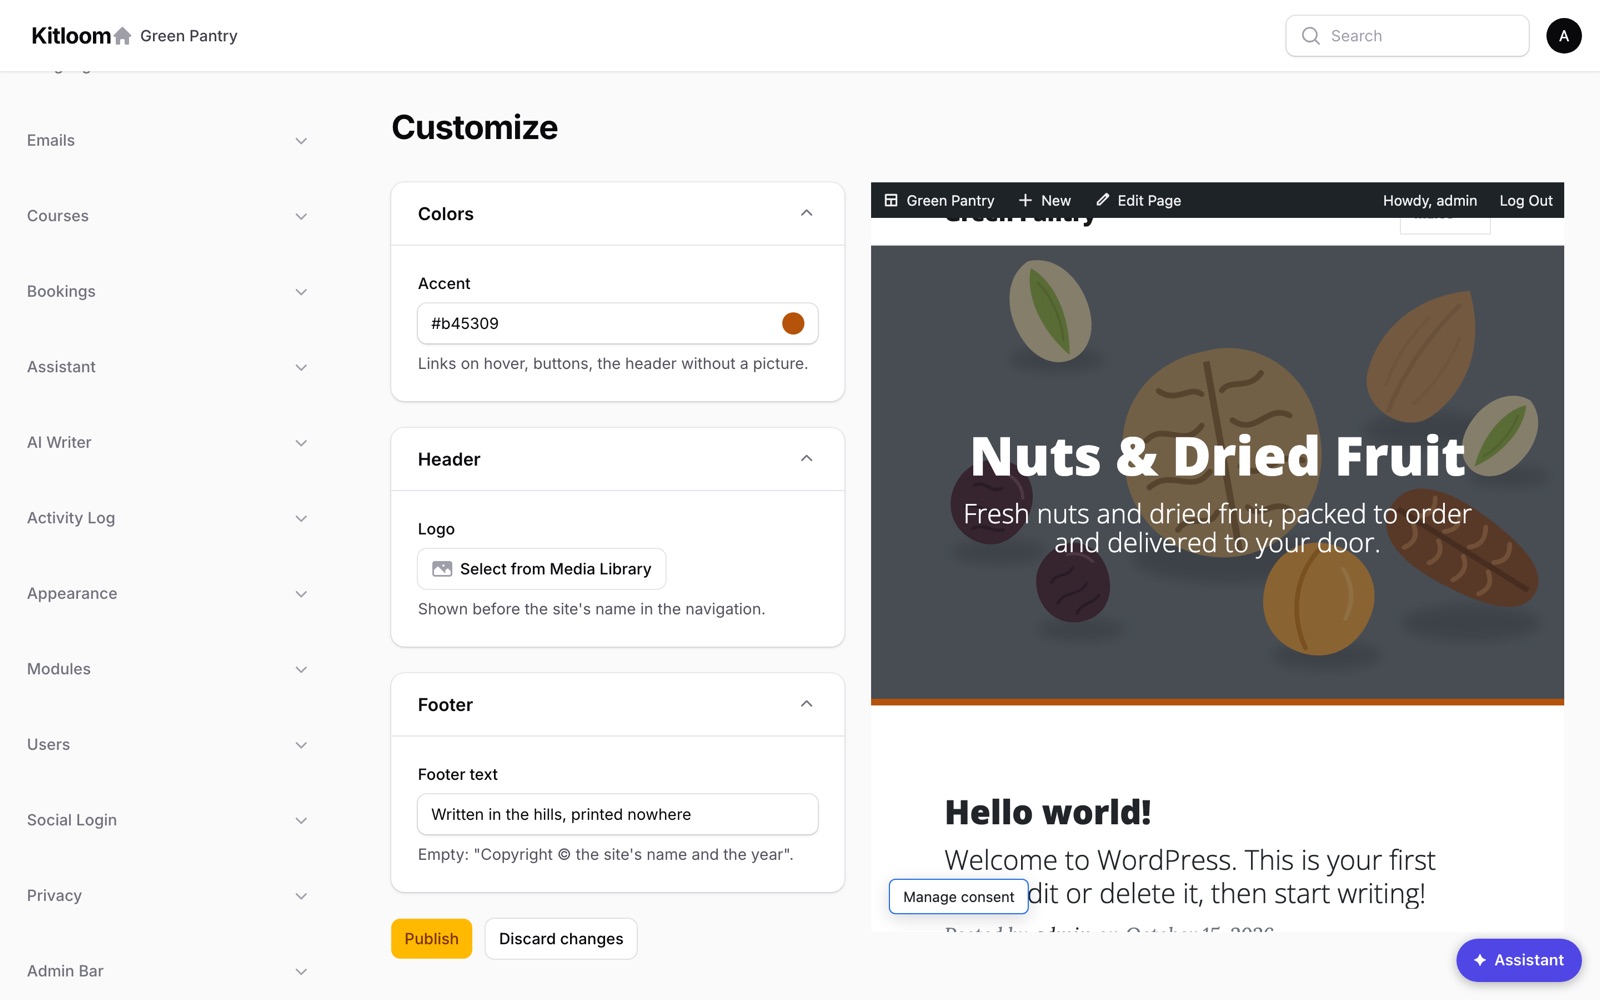Click Log Out in preview bar
The width and height of the screenshot is (1600, 1000).
pyautogui.click(x=1526, y=200)
